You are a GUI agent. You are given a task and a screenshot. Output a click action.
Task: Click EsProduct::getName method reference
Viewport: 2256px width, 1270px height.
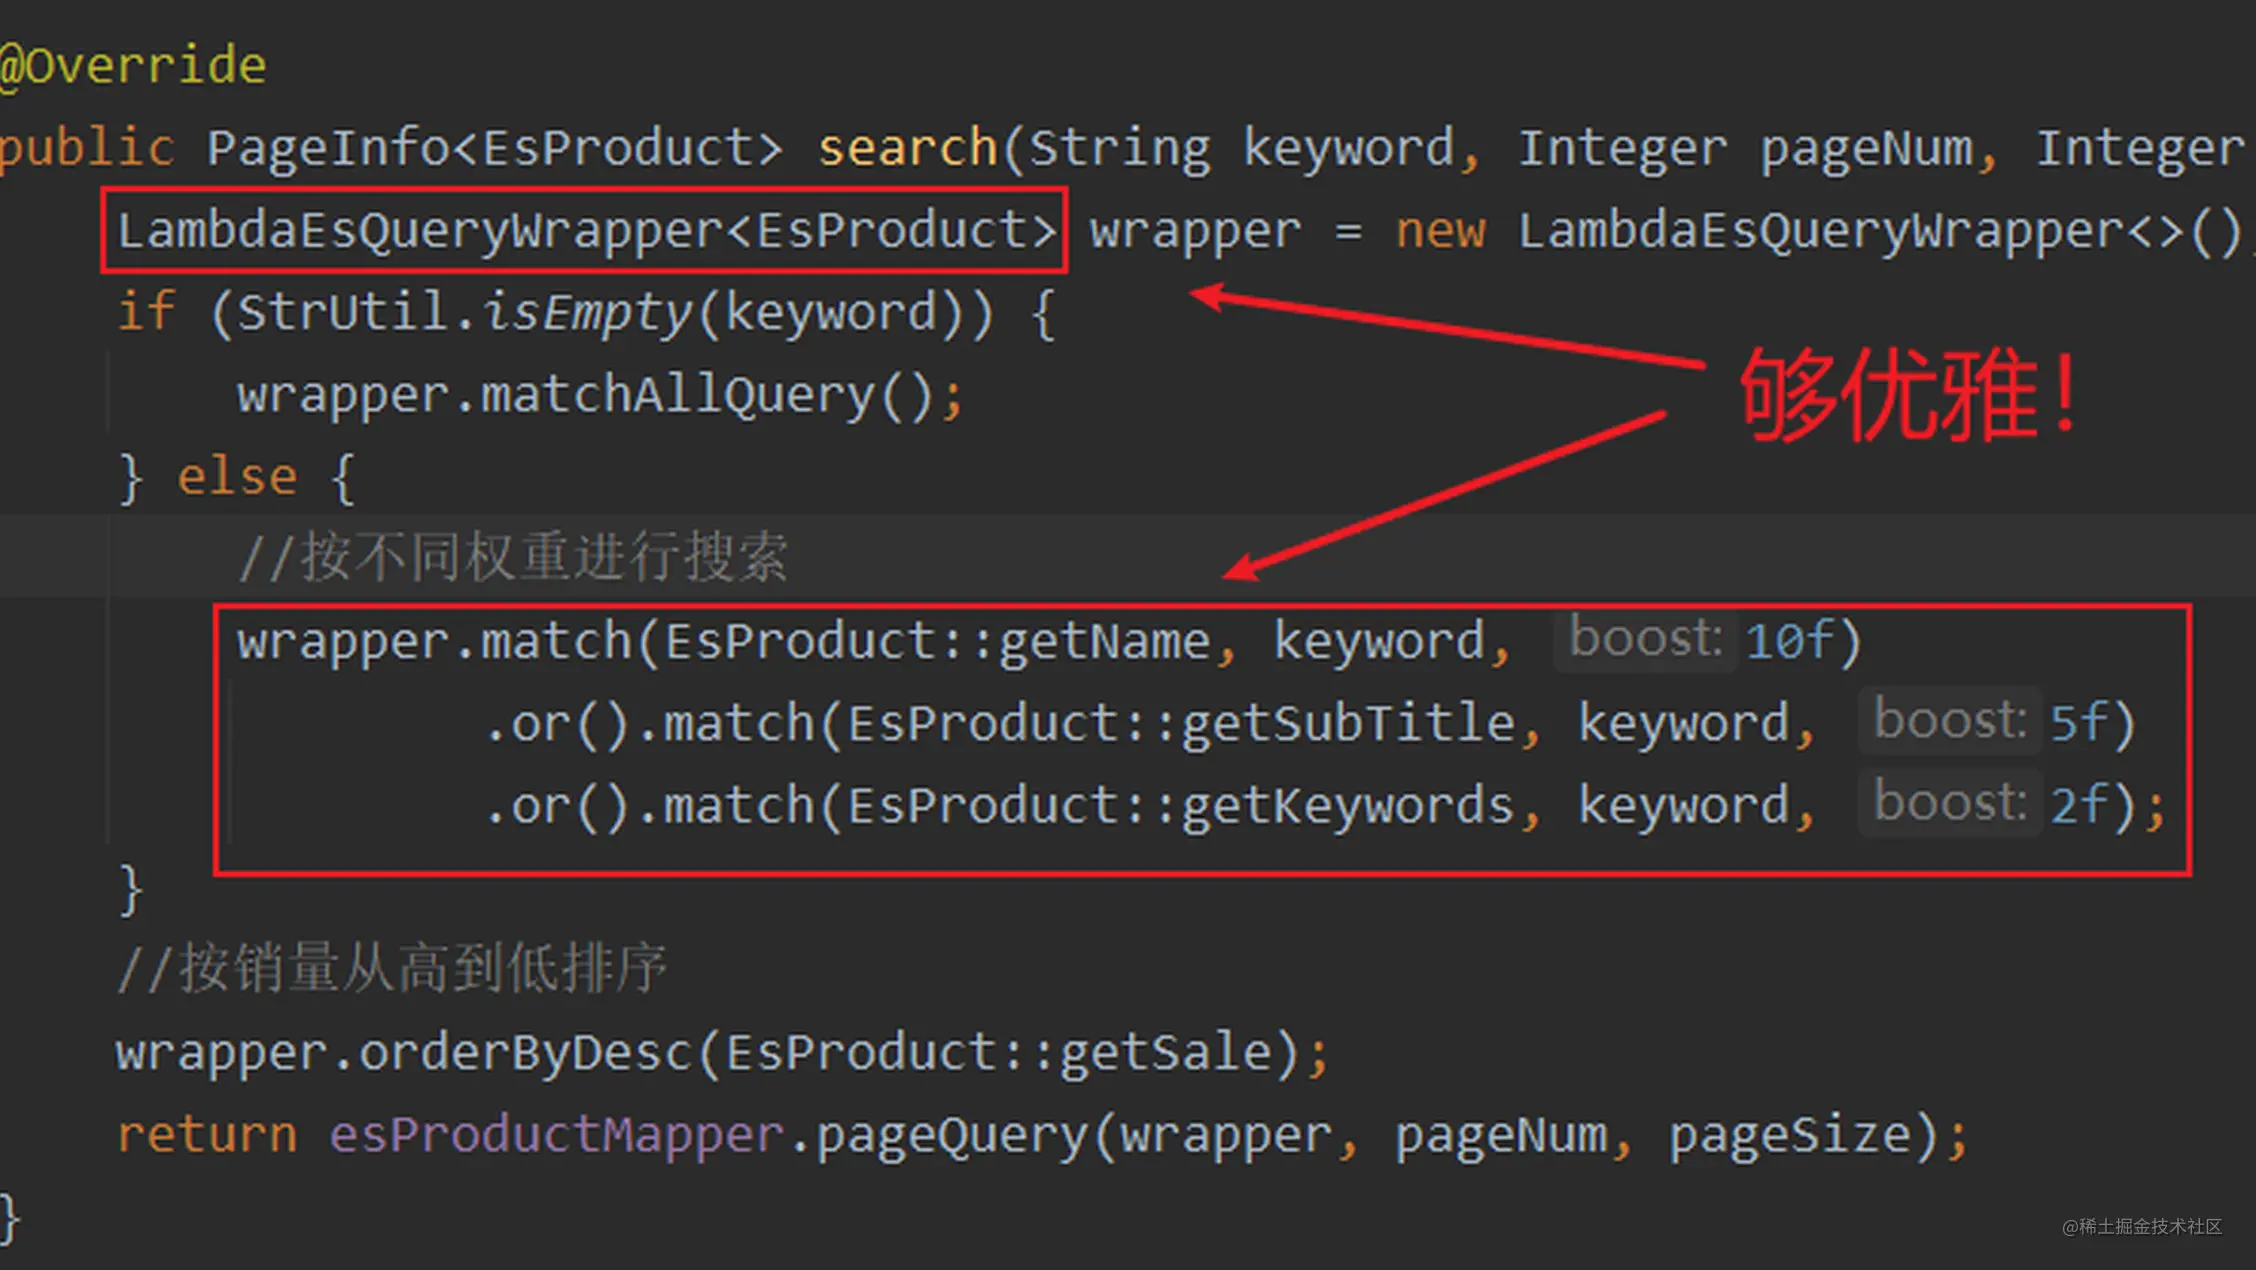tap(938, 642)
